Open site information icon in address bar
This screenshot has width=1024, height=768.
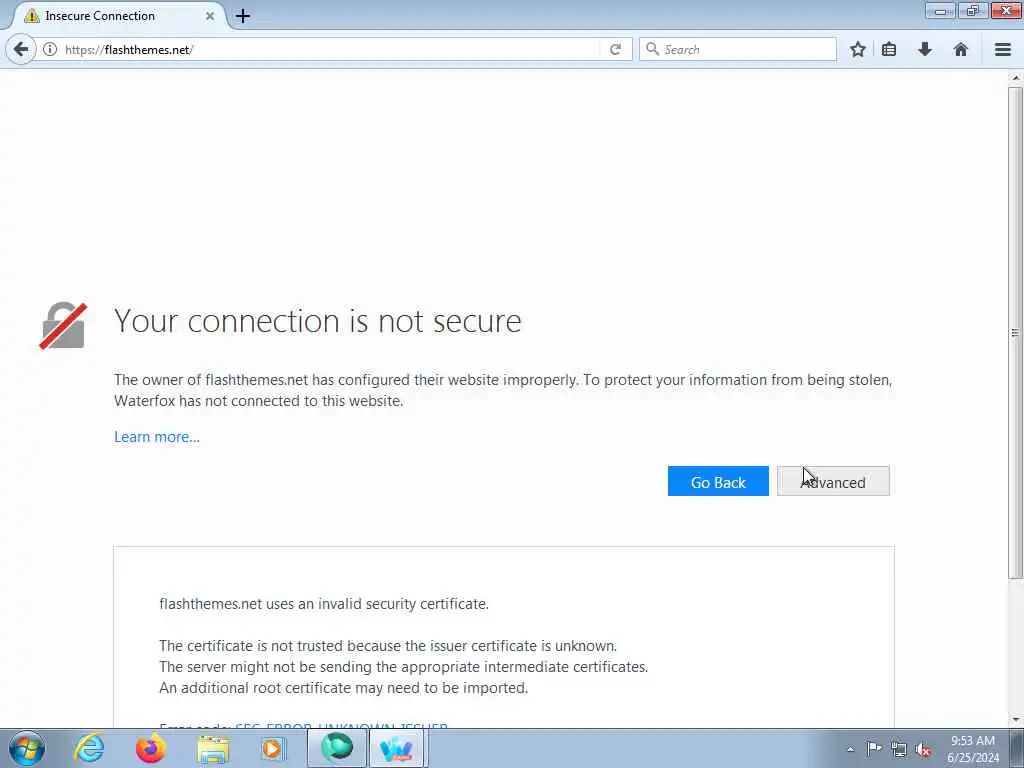(50, 49)
